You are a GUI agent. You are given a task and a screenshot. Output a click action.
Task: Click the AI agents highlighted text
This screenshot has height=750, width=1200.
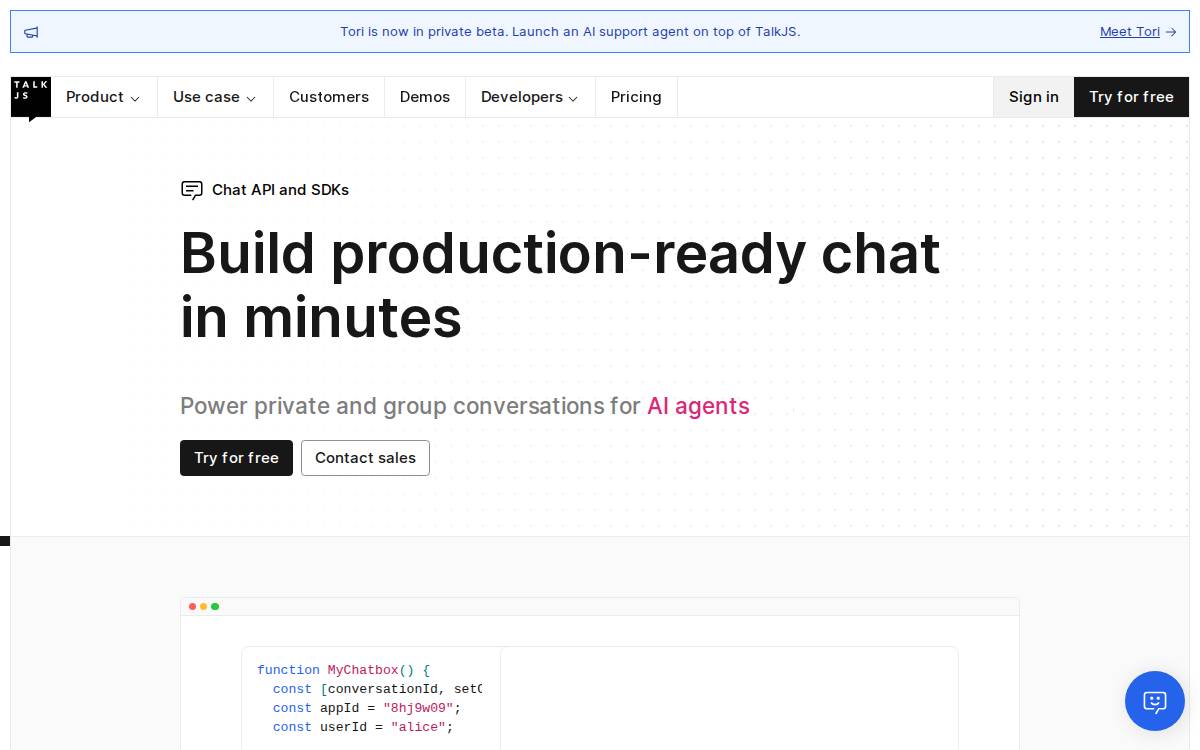698,406
